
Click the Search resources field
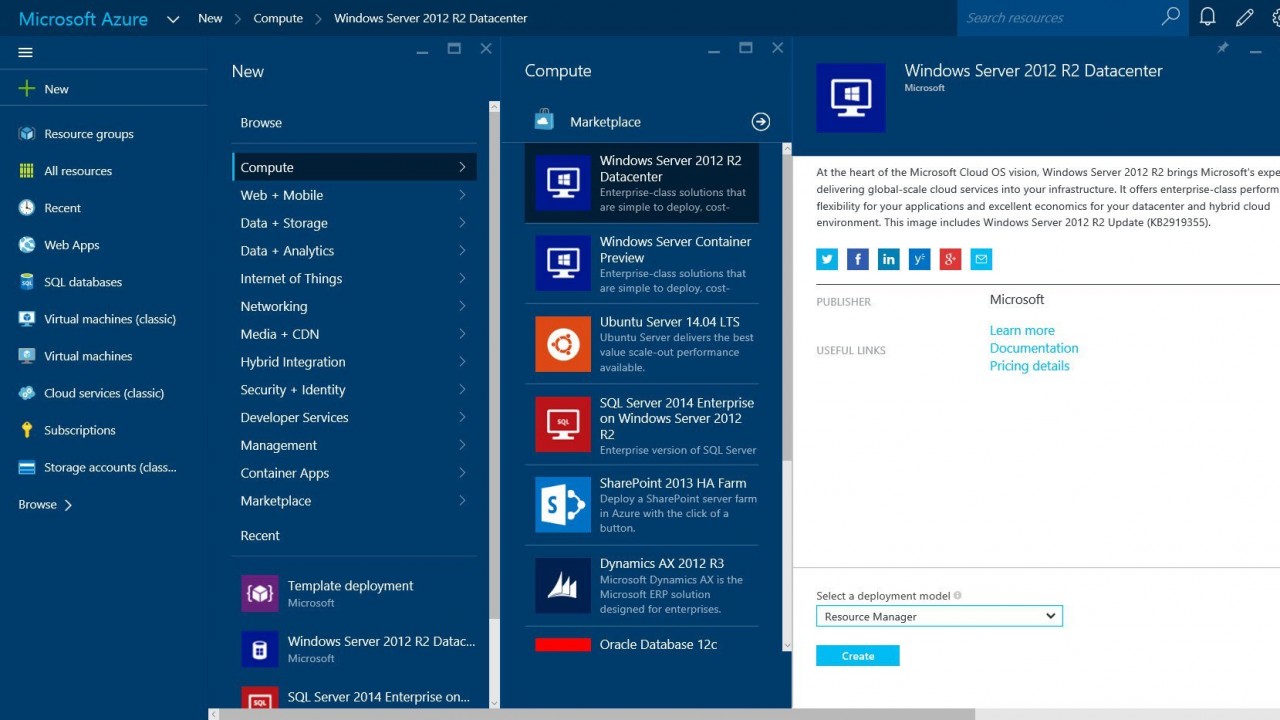point(1060,17)
